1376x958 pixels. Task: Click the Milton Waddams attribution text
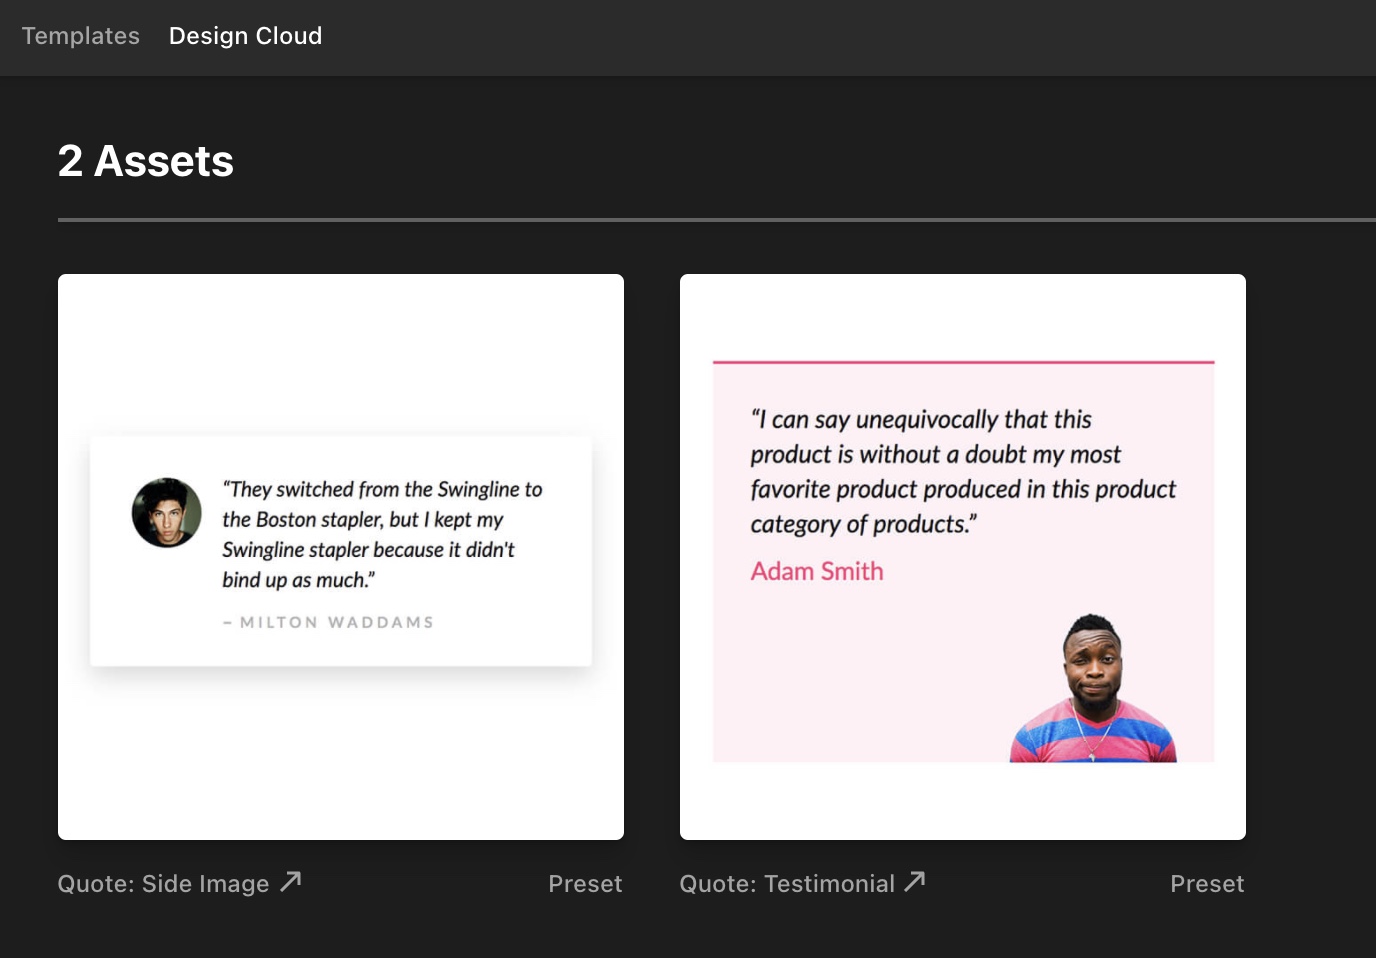click(329, 622)
